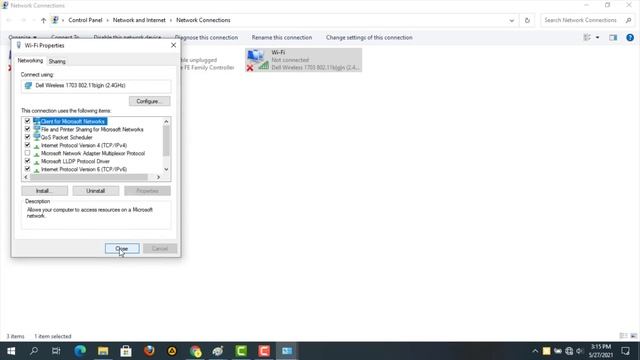Click the Cancel button in dialog

pos(160,249)
